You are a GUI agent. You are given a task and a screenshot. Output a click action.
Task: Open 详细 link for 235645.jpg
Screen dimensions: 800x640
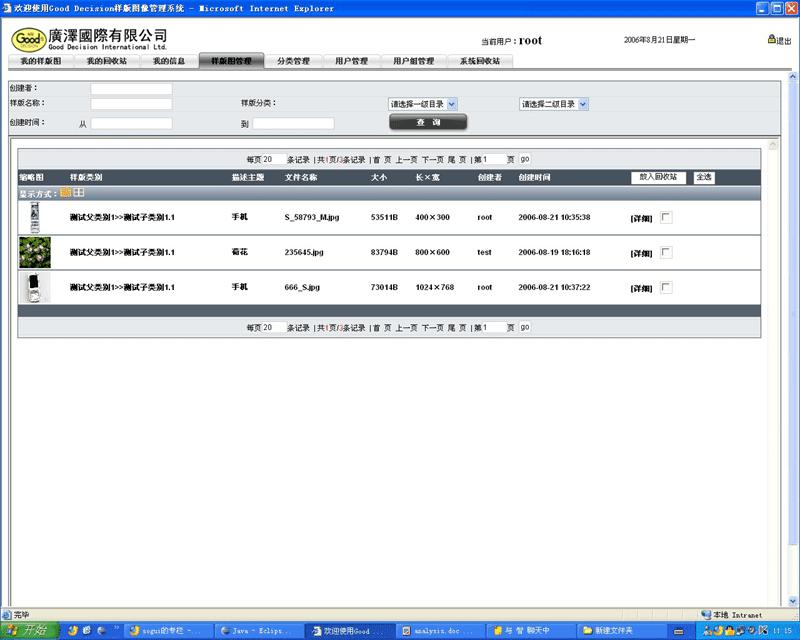[641, 253]
